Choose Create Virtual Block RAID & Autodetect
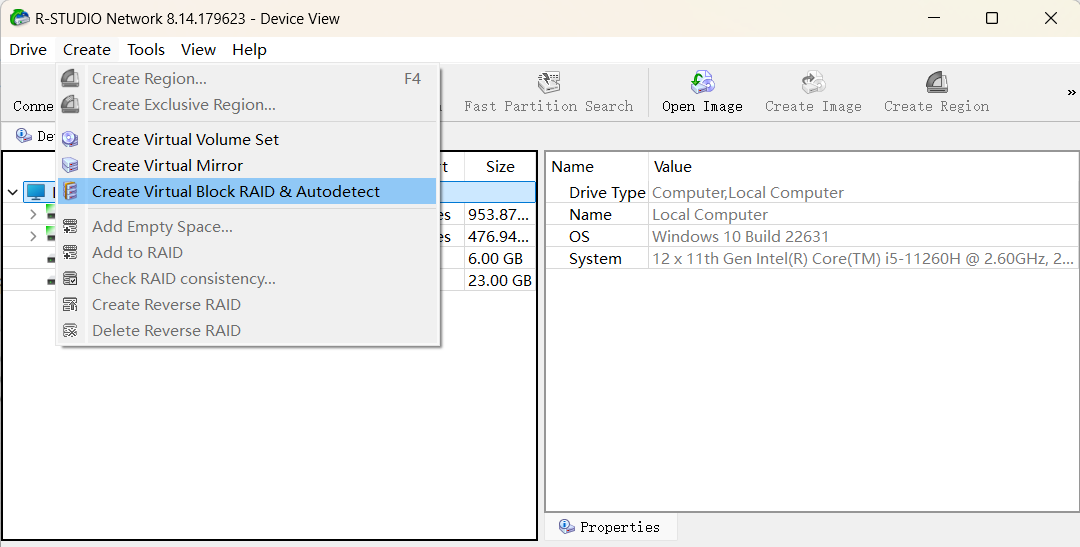Screen dimensions: 1080x547 click(247, 192)
